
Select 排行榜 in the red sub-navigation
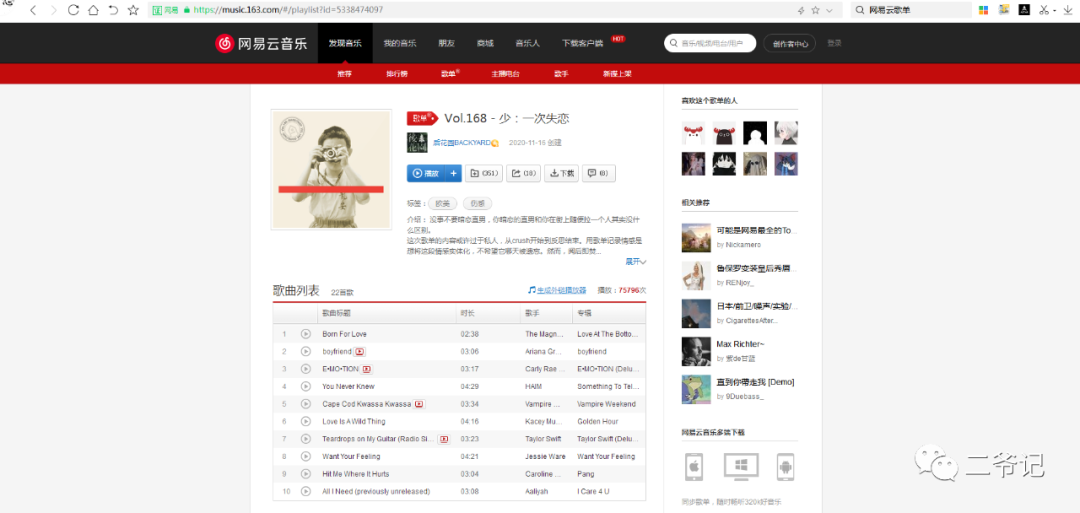(x=397, y=74)
